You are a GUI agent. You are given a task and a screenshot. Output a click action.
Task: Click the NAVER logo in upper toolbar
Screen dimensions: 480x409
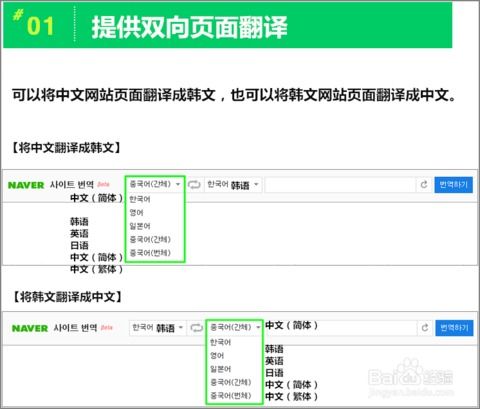[26, 185]
